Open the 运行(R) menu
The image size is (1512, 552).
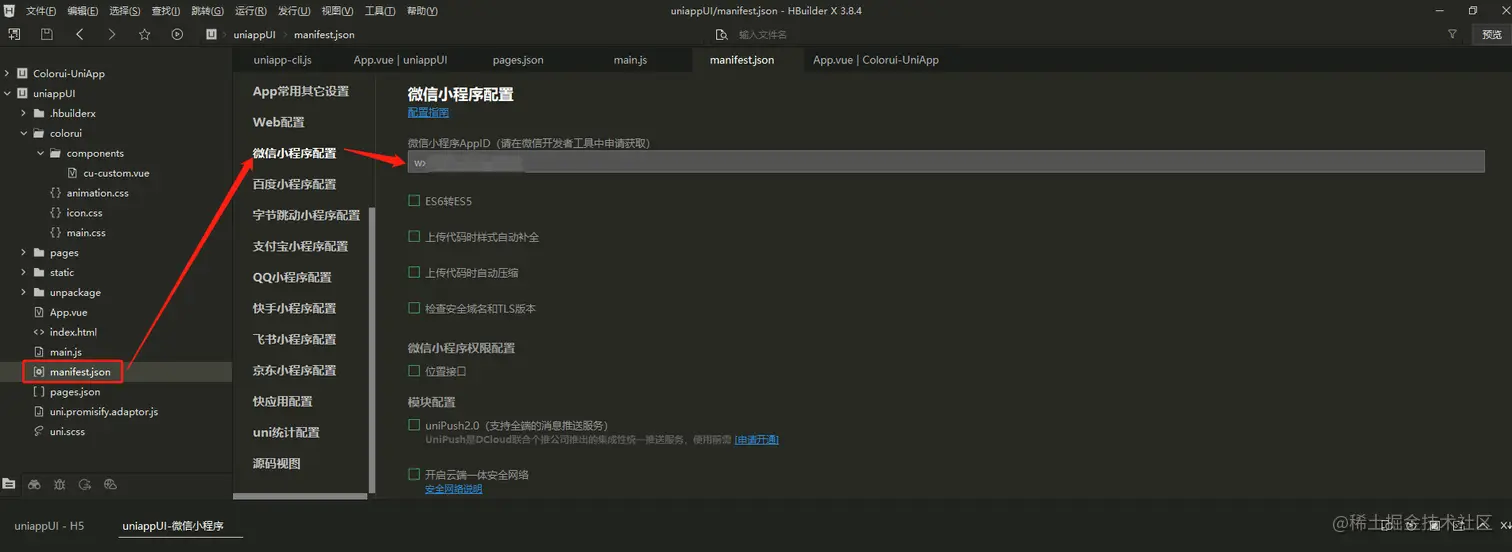[250, 11]
